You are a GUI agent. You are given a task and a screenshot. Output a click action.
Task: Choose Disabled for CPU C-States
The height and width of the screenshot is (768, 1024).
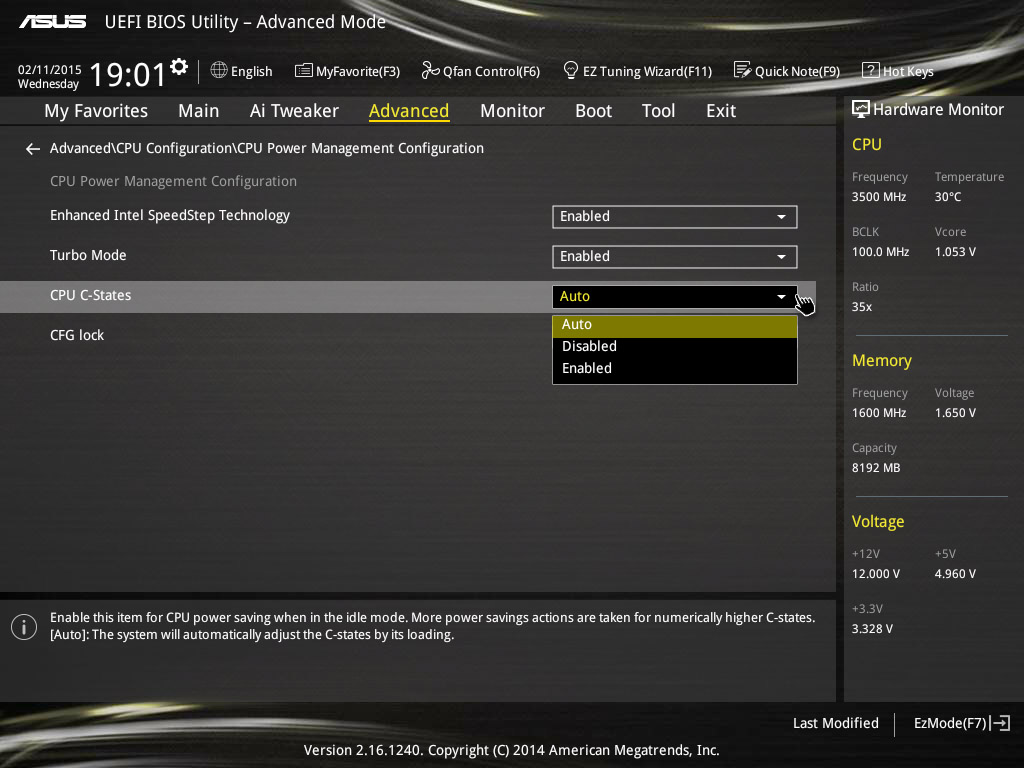point(675,346)
